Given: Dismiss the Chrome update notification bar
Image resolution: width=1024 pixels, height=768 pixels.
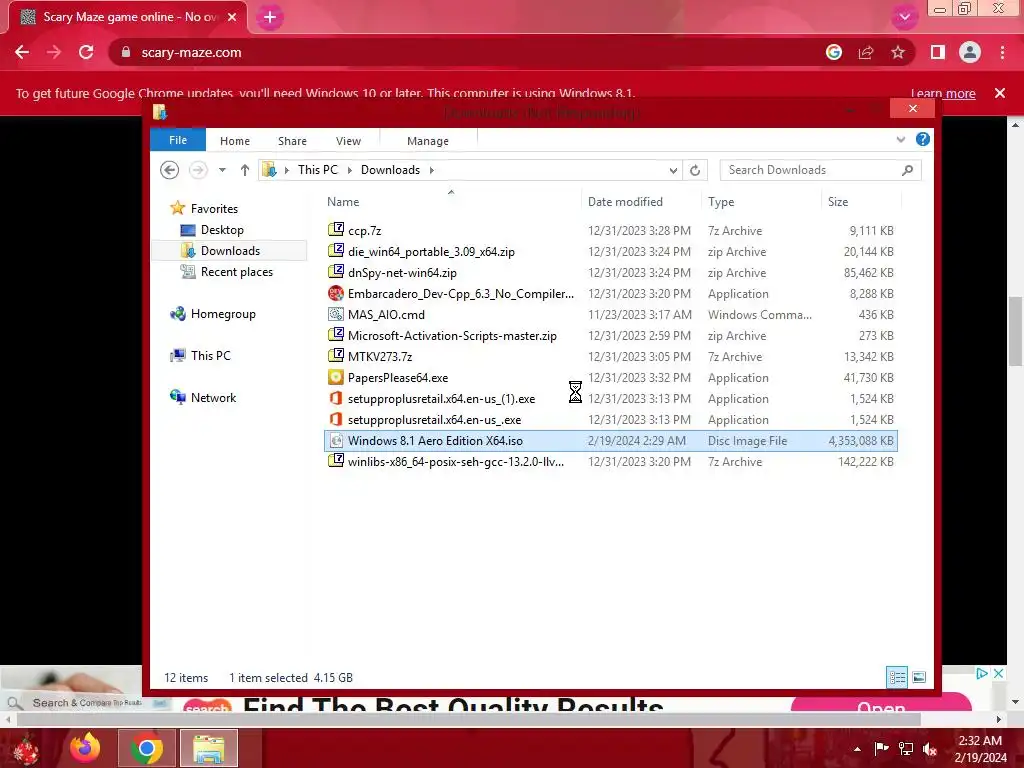Looking at the screenshot, I should click(x=1000, y=93).
